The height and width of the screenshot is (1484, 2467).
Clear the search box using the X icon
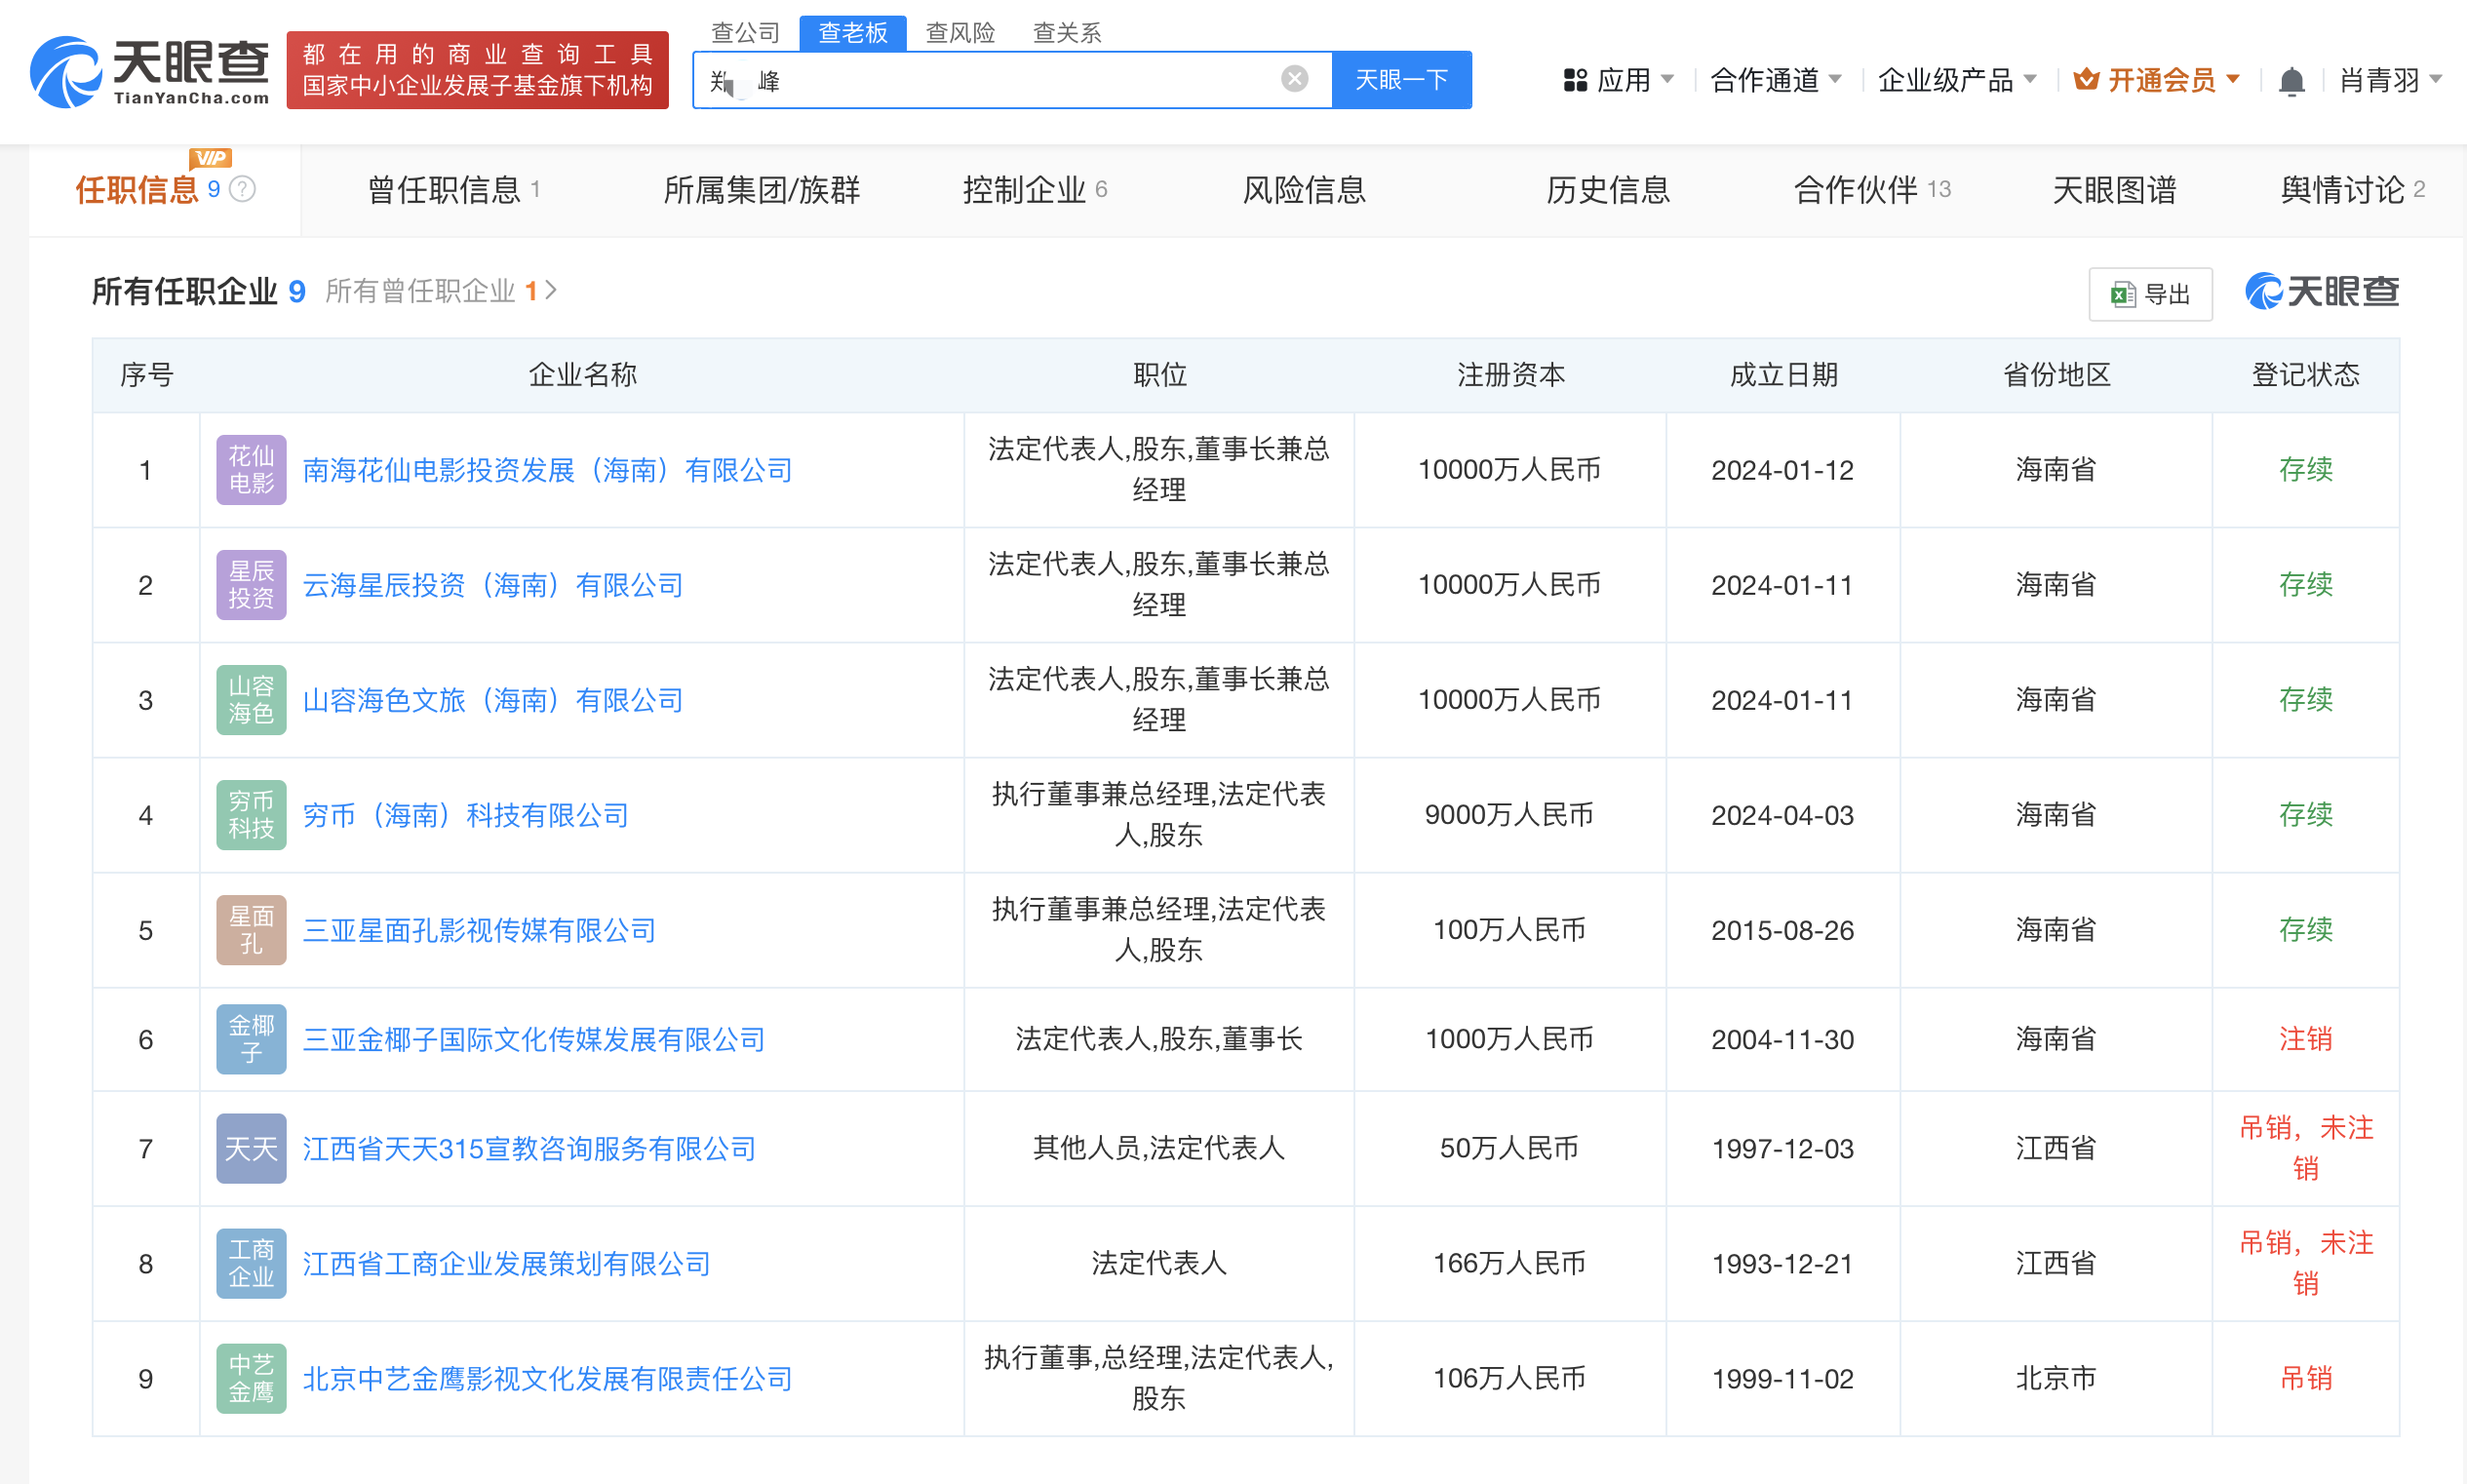pyautogui.click(x=1295, y=78)
